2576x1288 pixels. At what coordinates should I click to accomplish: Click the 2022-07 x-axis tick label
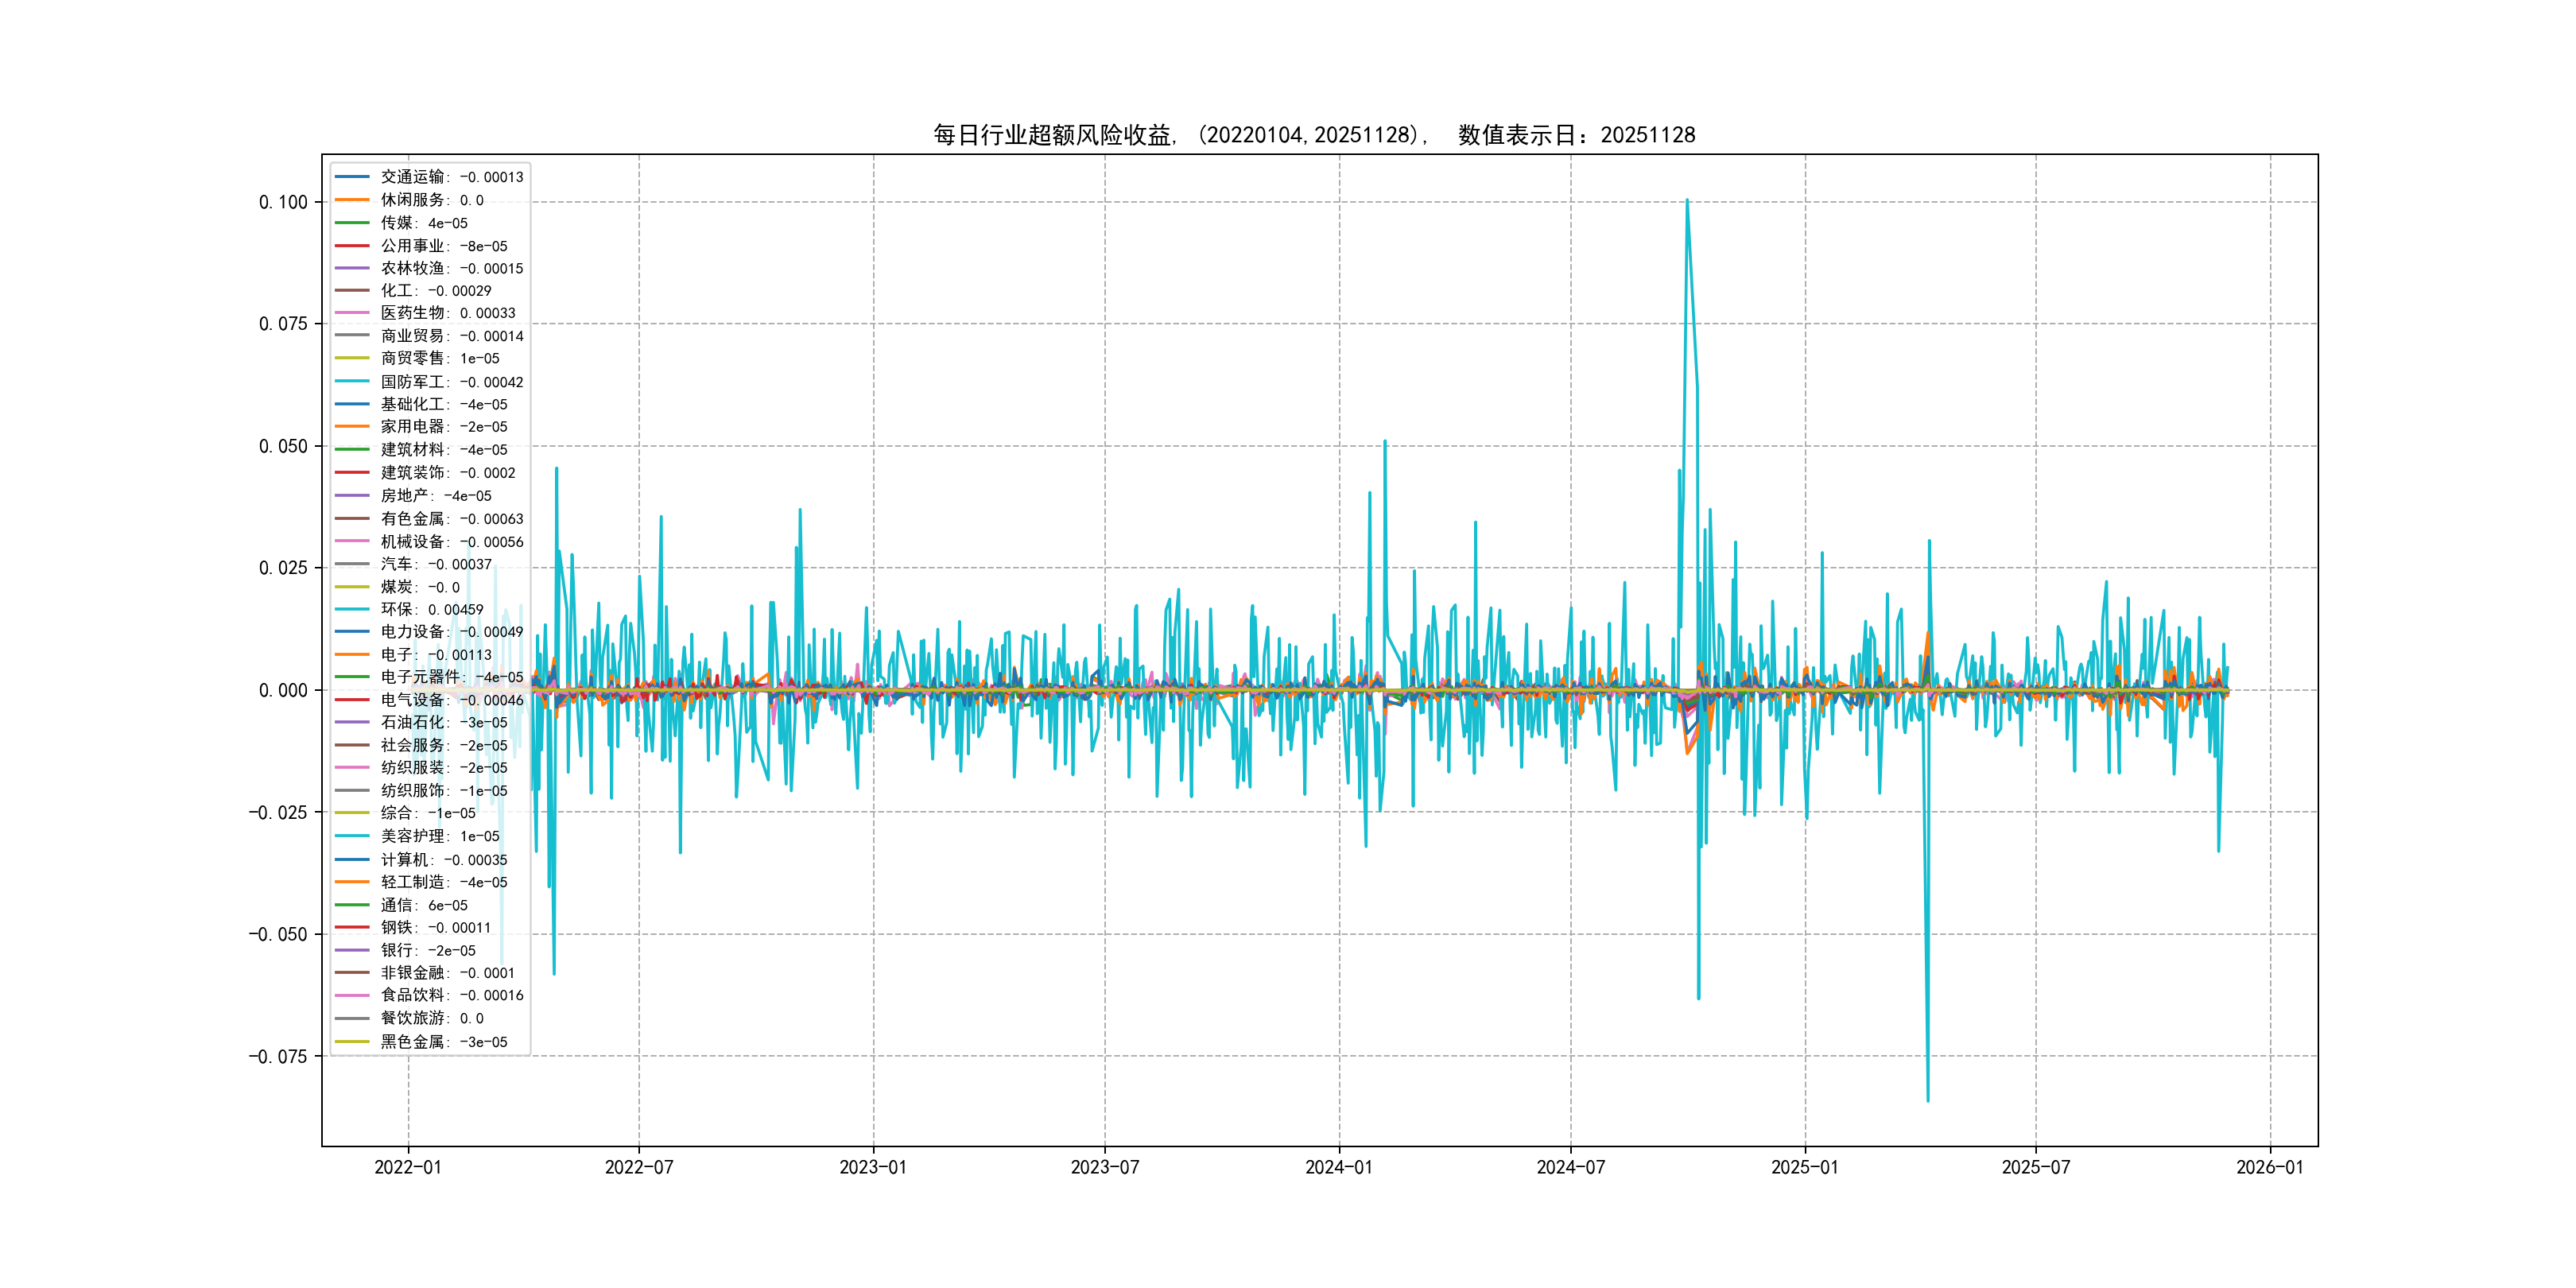639,1167
